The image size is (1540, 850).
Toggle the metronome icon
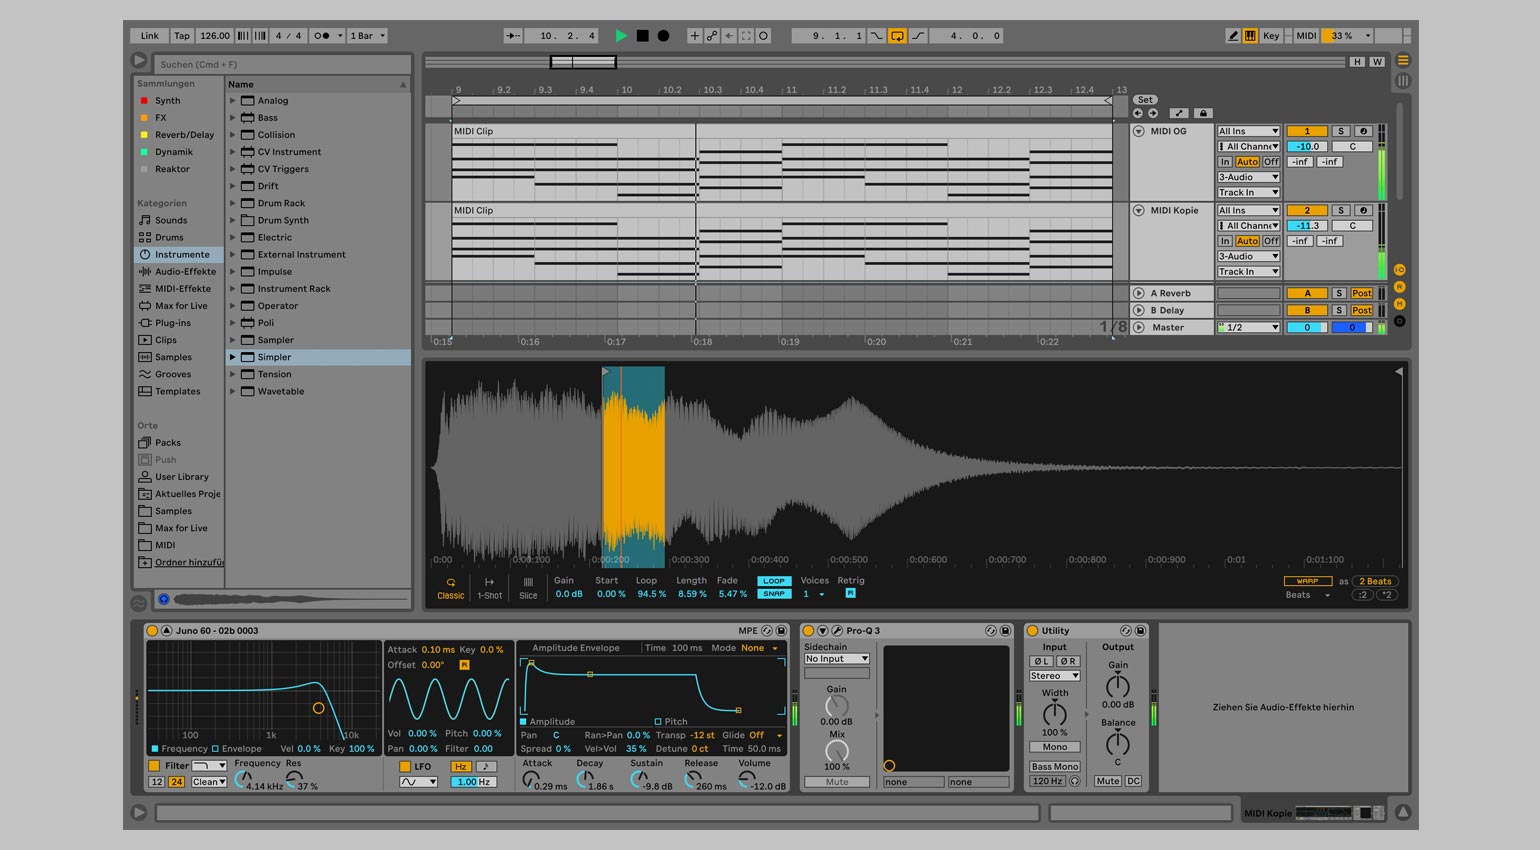(321, 36)
